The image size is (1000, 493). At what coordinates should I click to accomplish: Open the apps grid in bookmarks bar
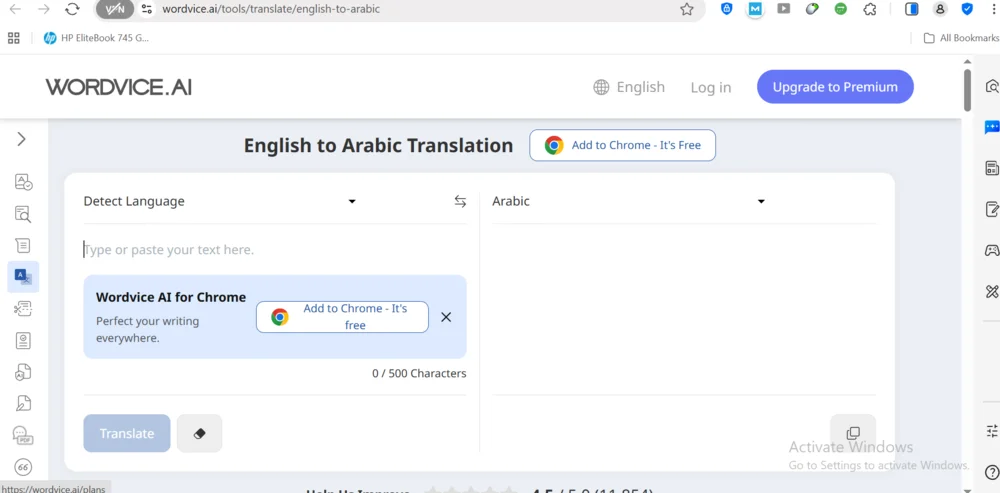pos(13,38)
